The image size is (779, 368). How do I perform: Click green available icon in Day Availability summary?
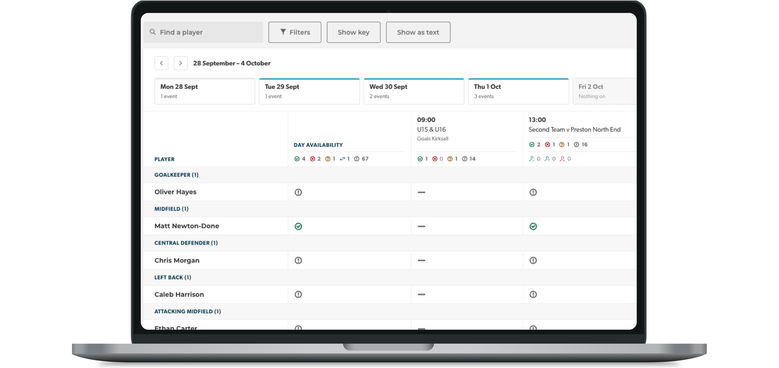tap(297, 159)
